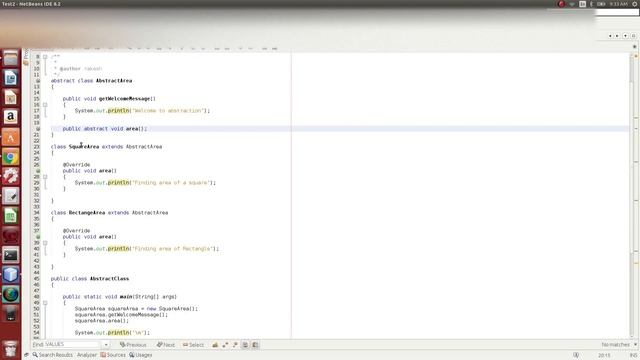
Task: Open the Terminal dock icon
Action: click(11, 255)
